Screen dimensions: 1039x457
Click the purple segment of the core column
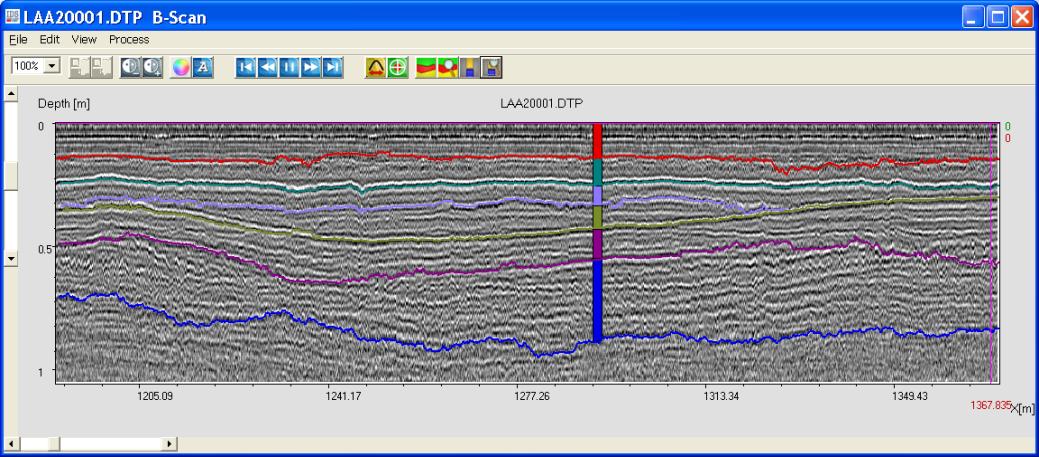[597, 244]
